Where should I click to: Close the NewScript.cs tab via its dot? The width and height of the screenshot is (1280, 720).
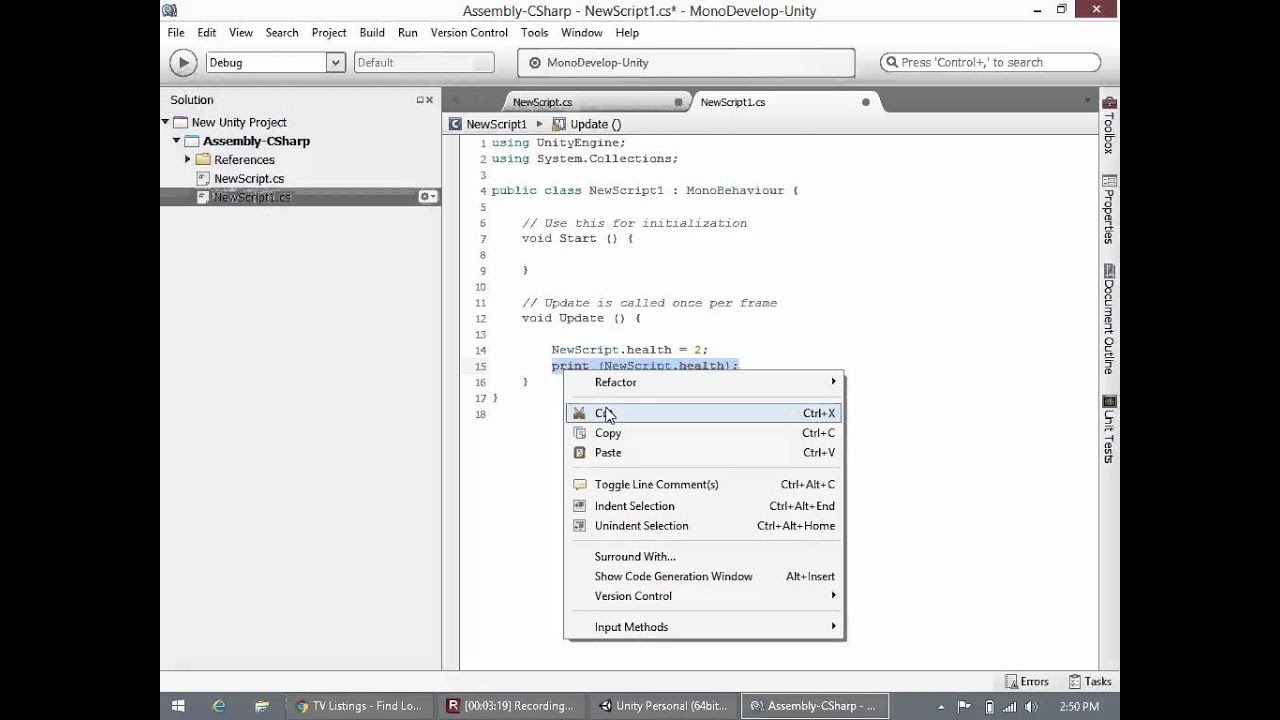point(679,102)
